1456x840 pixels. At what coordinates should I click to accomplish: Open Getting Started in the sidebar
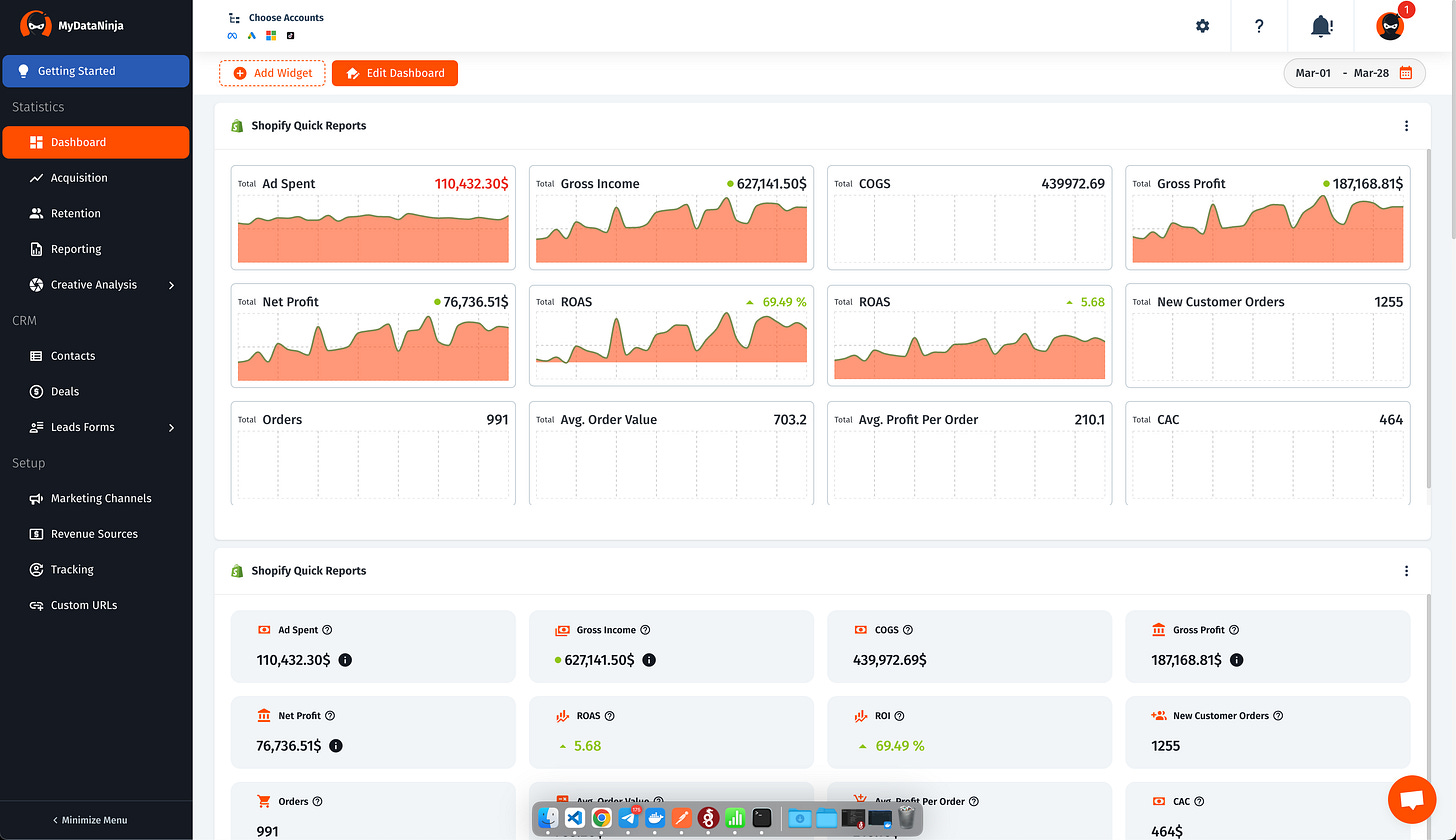click(95, 71)
